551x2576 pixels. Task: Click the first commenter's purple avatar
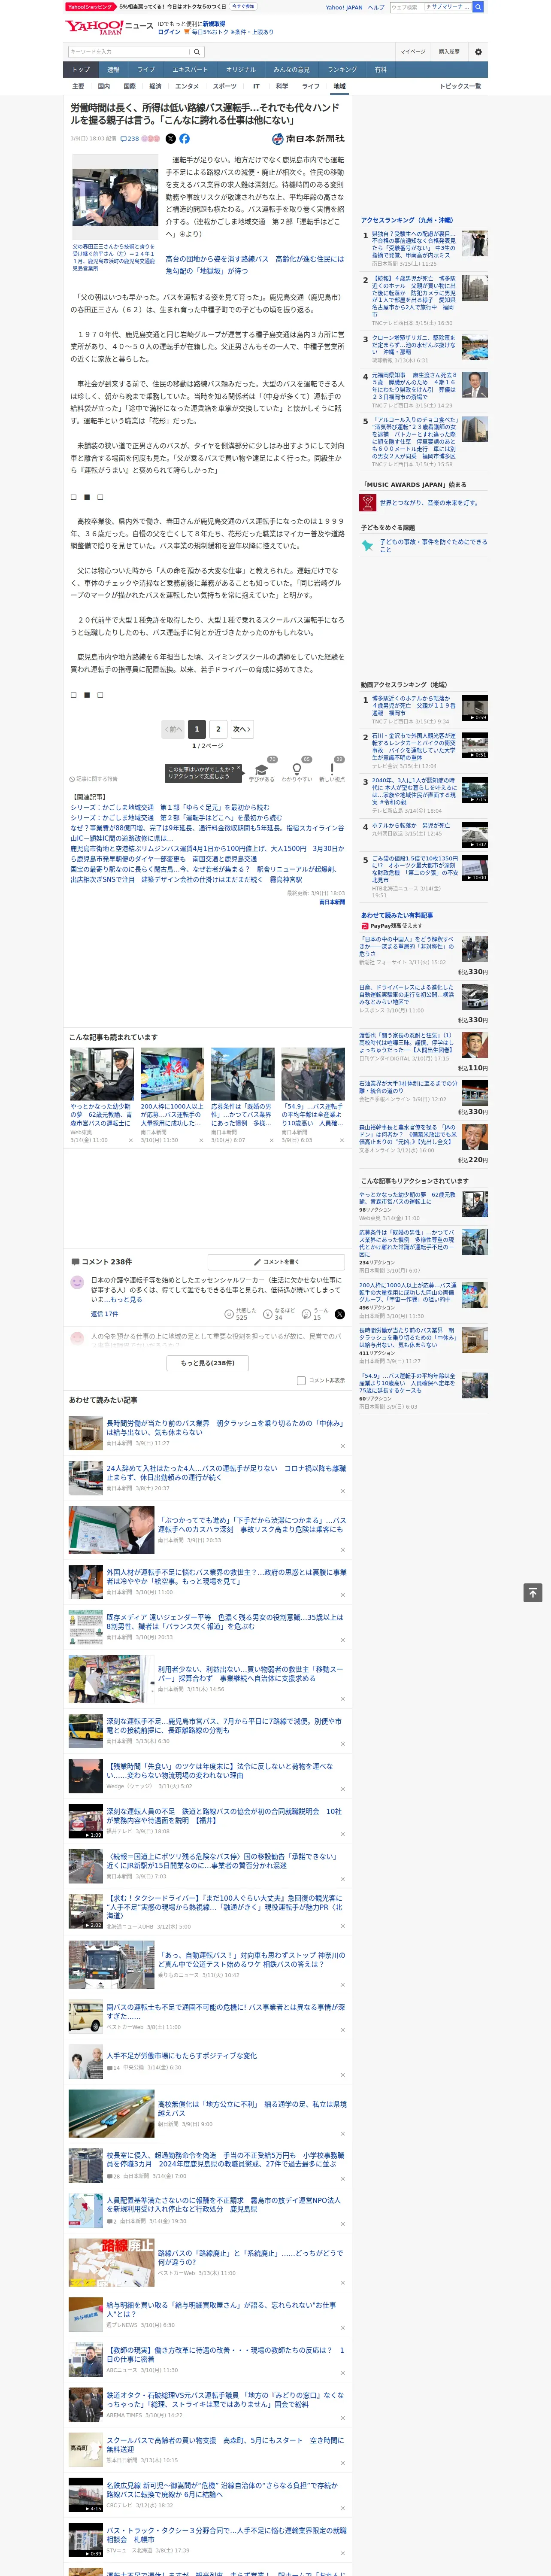click(x=77, y=1282)
